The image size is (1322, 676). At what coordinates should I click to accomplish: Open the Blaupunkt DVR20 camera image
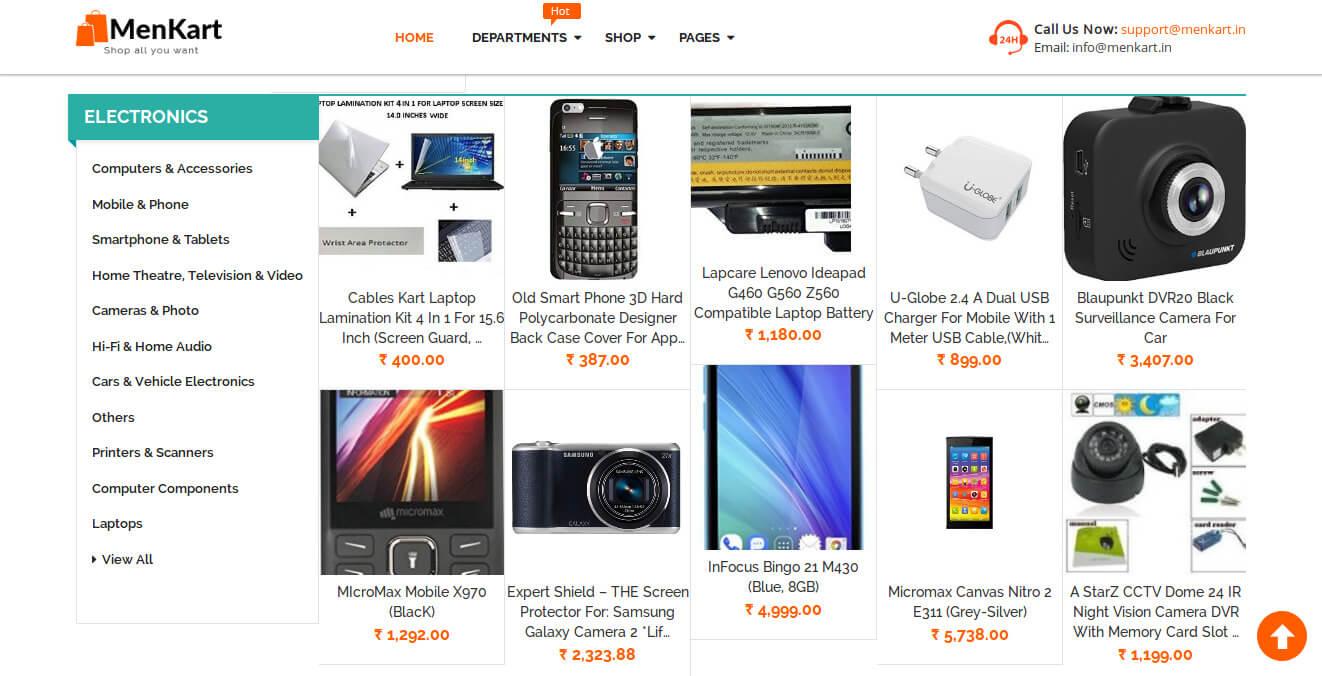[1155, 188]
